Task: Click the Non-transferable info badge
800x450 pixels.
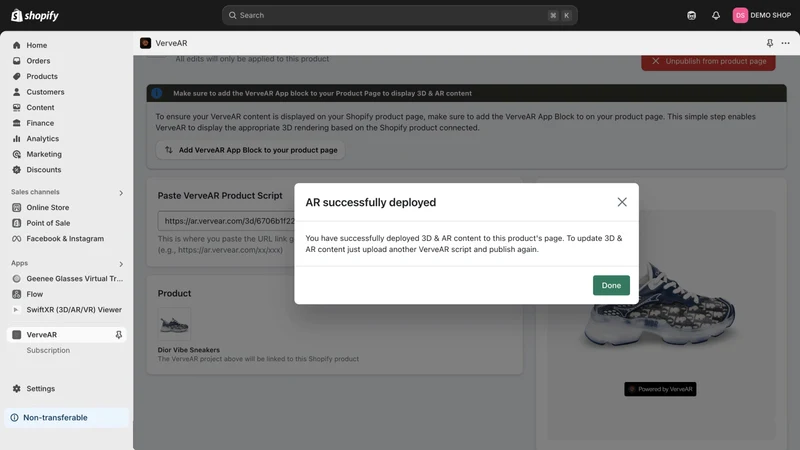Action: pyautogui.click(x=66, y=417)
